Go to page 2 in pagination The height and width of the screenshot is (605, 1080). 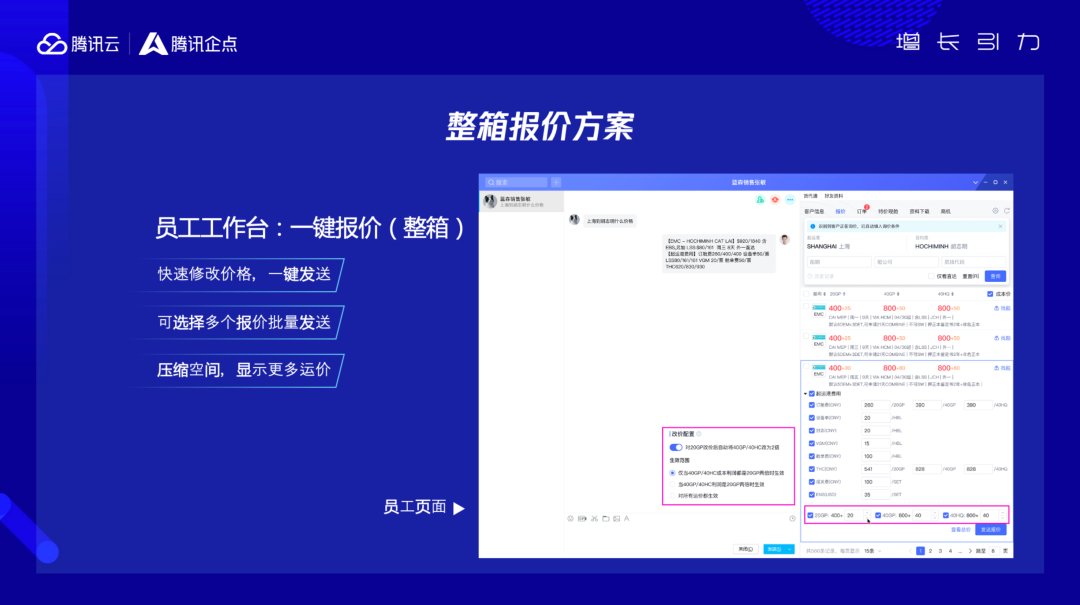(931, 551)
